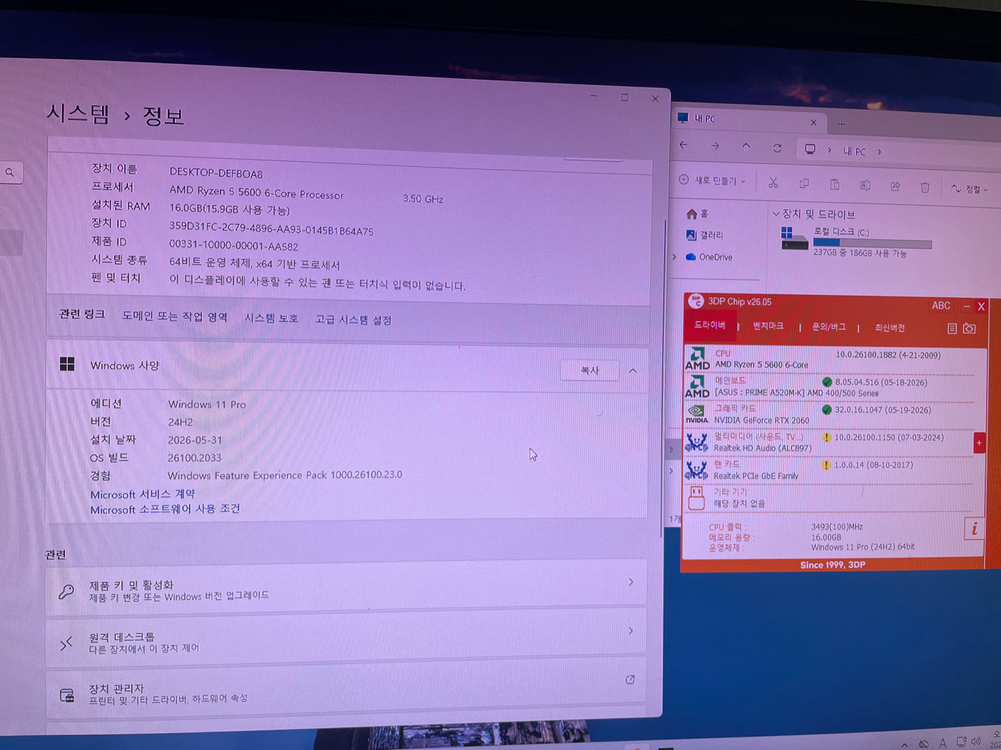Click the ABC language button in 3DP Chip
1001x750 pixels.
click(x=941, y=306)
